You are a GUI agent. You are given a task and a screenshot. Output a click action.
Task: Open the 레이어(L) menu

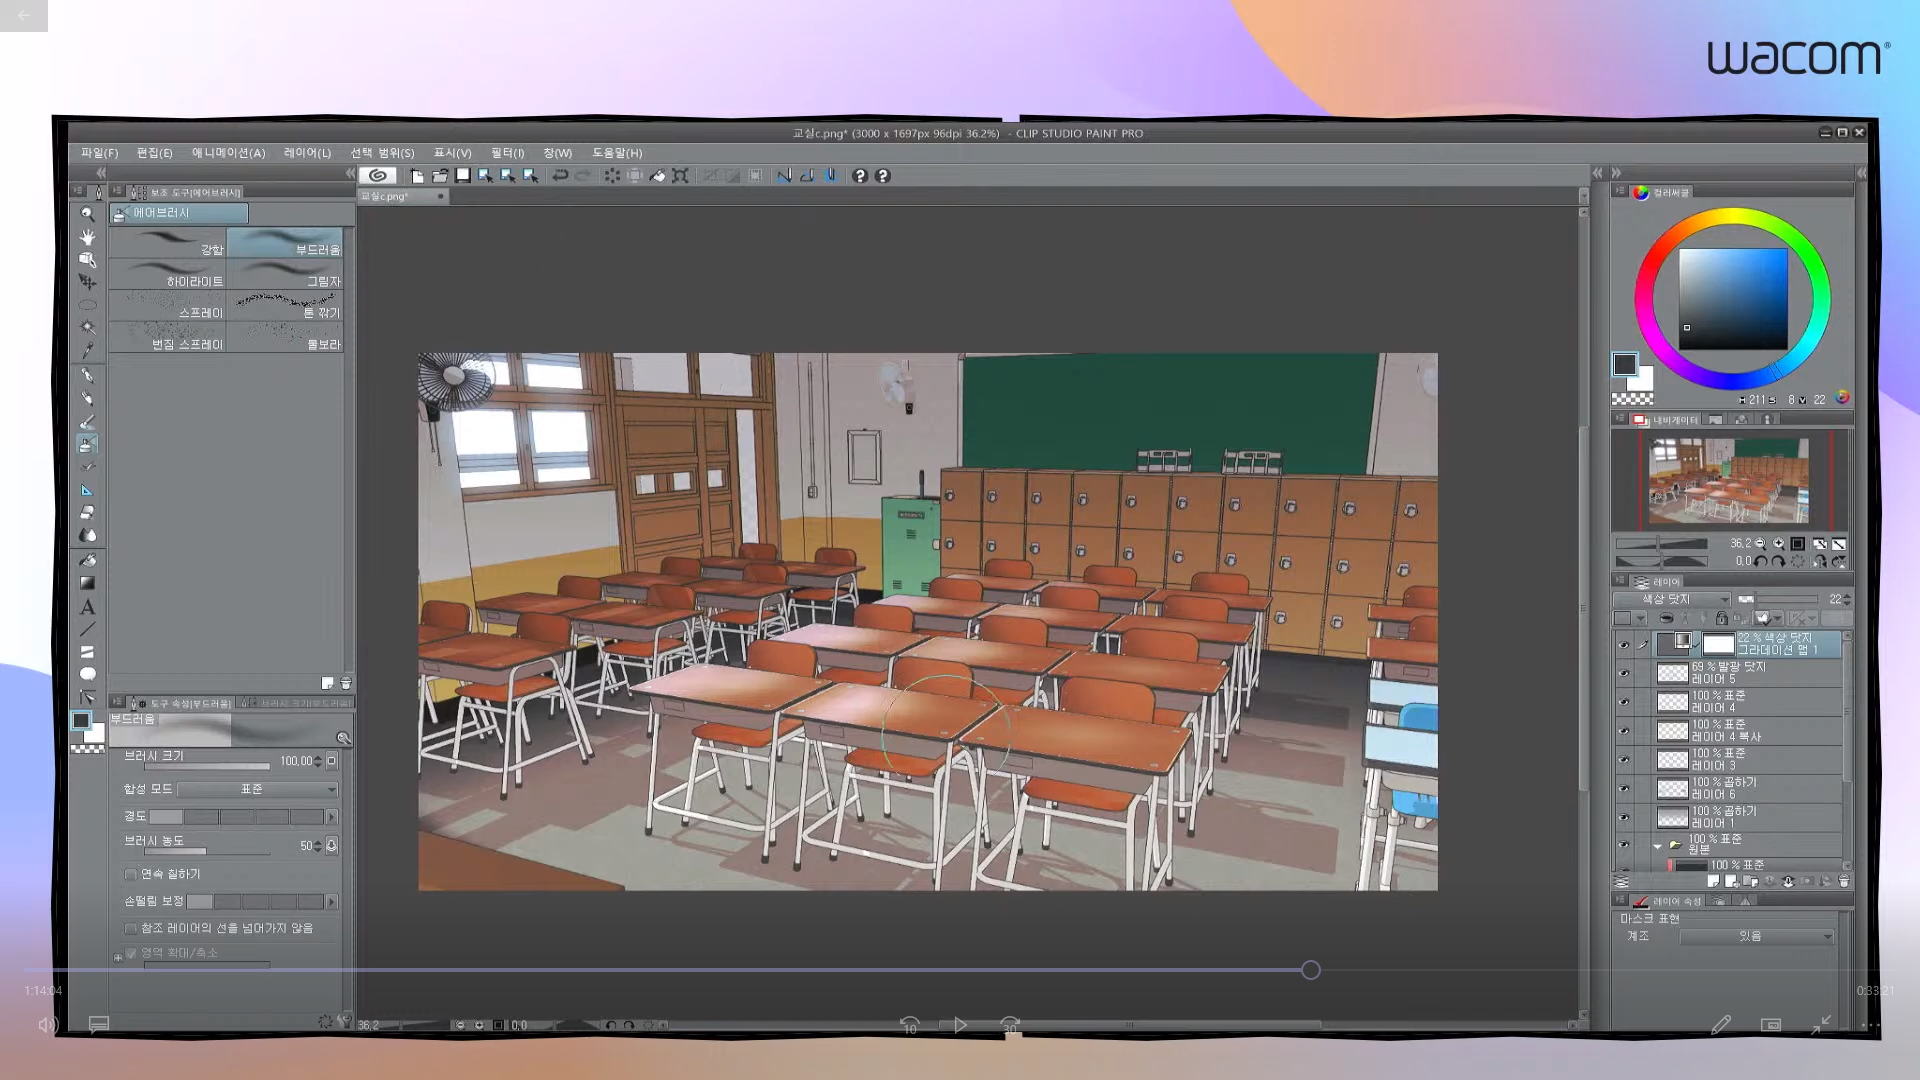307,153
